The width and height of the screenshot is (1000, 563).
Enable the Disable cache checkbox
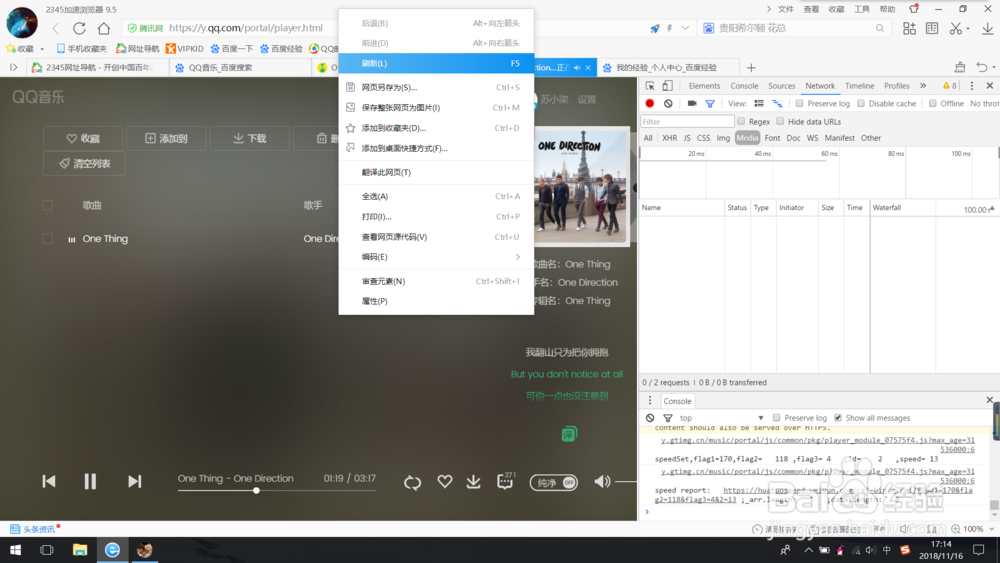[x=860, y=103]
